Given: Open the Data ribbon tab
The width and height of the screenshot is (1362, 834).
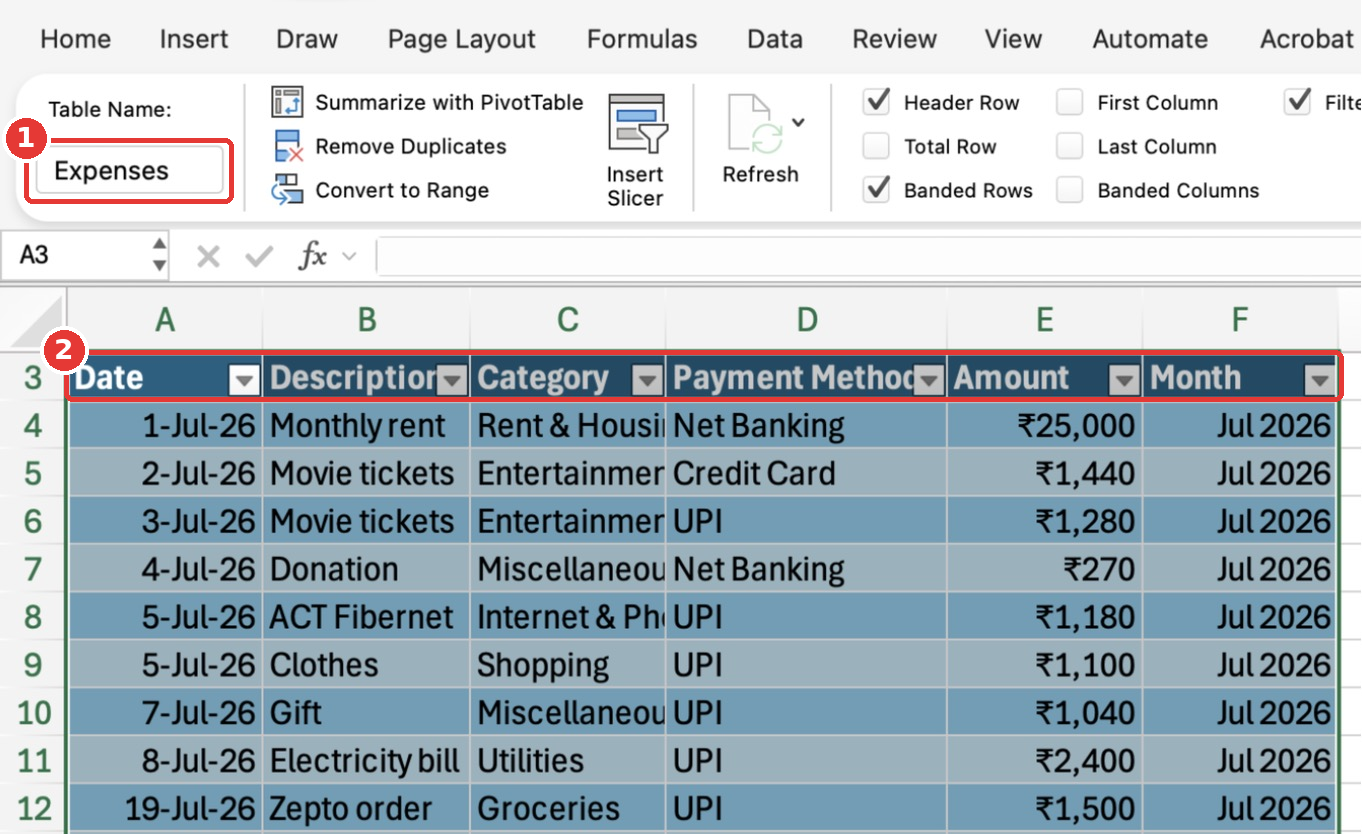Looking at the screenshot, I should coord(775,39).
